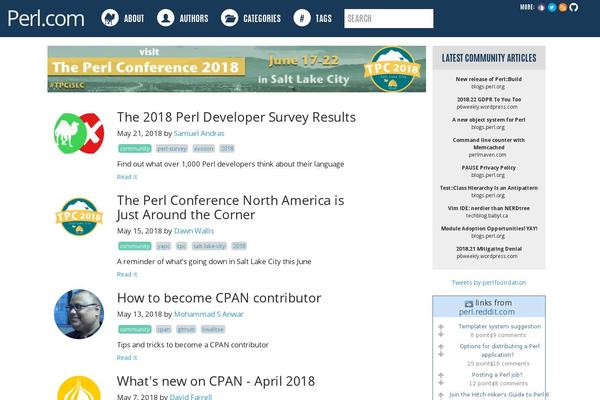600x400 pixels.
Task: Click reddit icon beside links from
Action: (469, 304)
